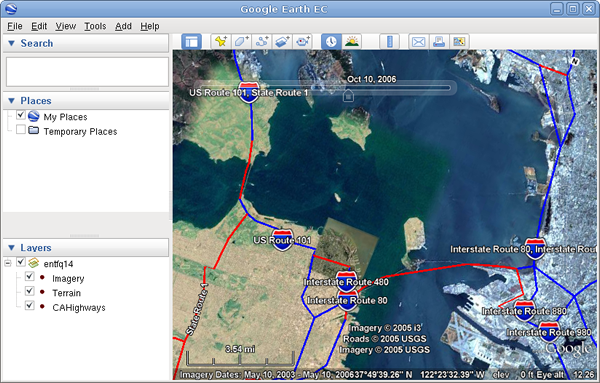Click the Add Image Overlay icon
Image resolution: width=600 pixels, height=383 pixels.
point(282,41)
